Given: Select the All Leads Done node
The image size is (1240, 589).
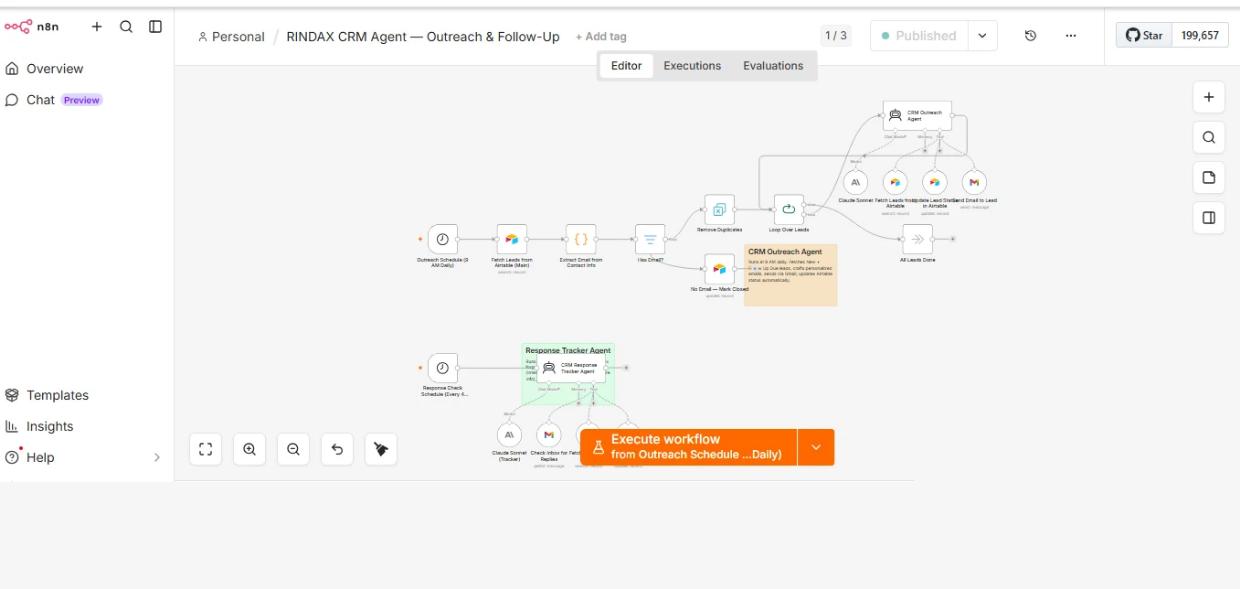Looking at the screenshot, I should (x=917, y=240).
